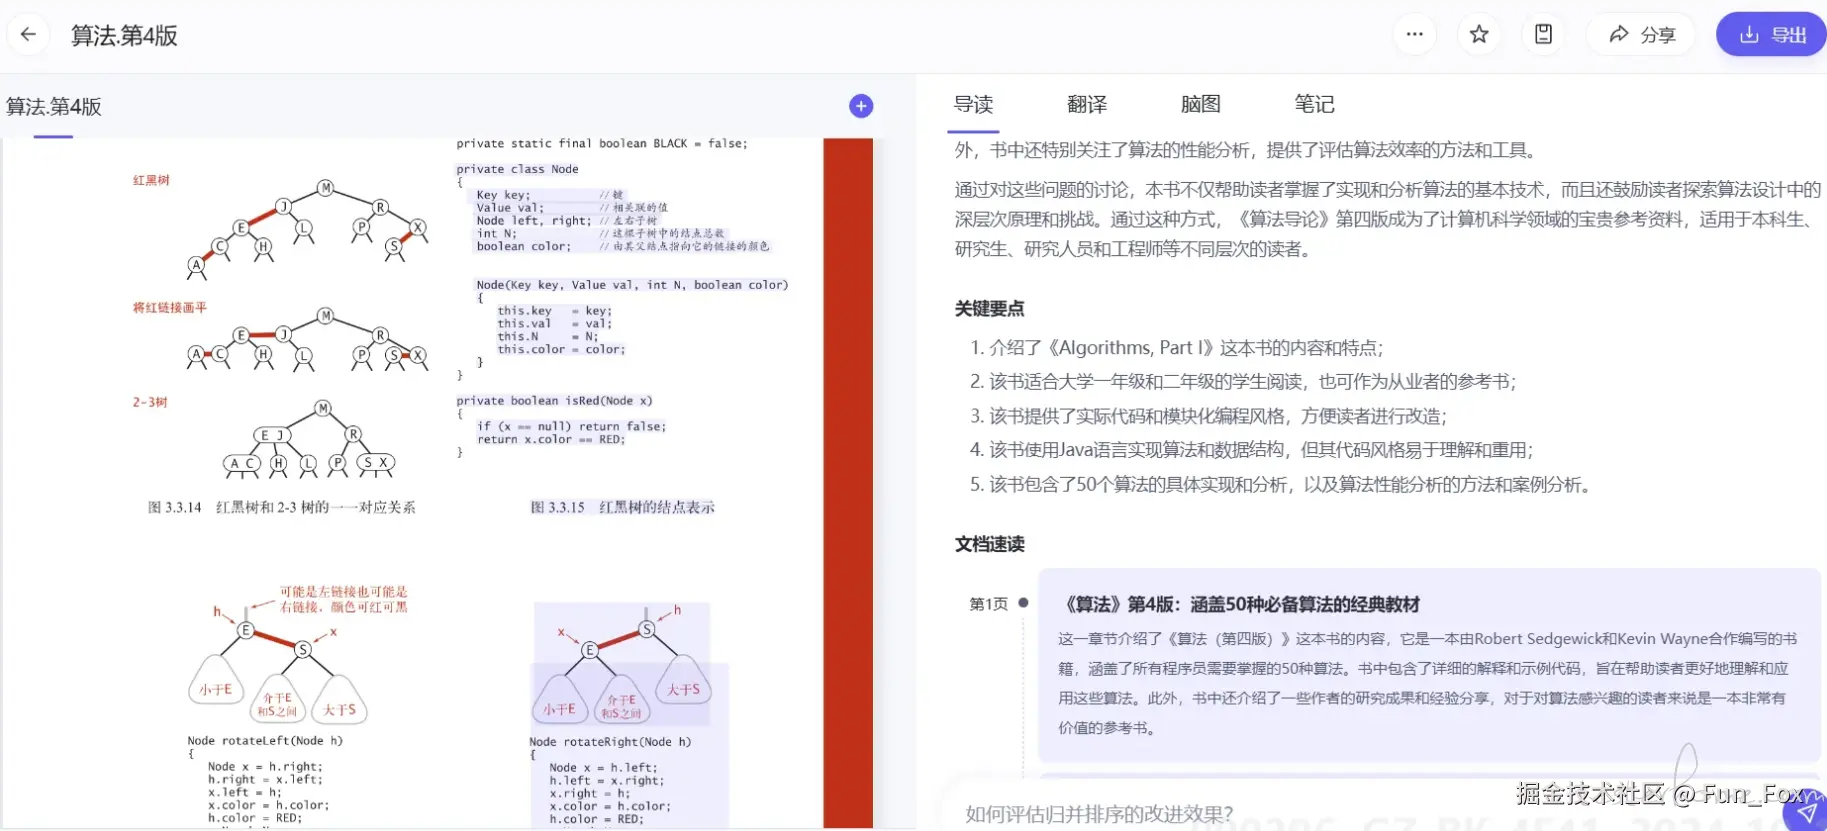
Task: Add a document with the purple plus icon
Action: click(x=861, y=106)
